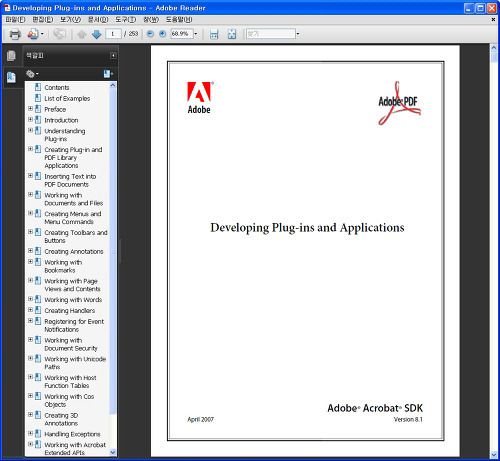This screenshot has width=500, height=461.
Task: Click the bookmark icon next to Creating 3D Annotations
Action: (38, 415)
